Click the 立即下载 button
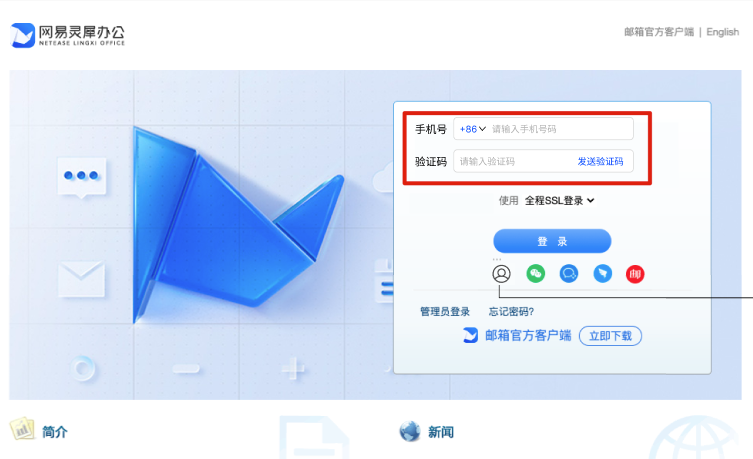Viewport: 753px width, 459px height. point(610,336)
